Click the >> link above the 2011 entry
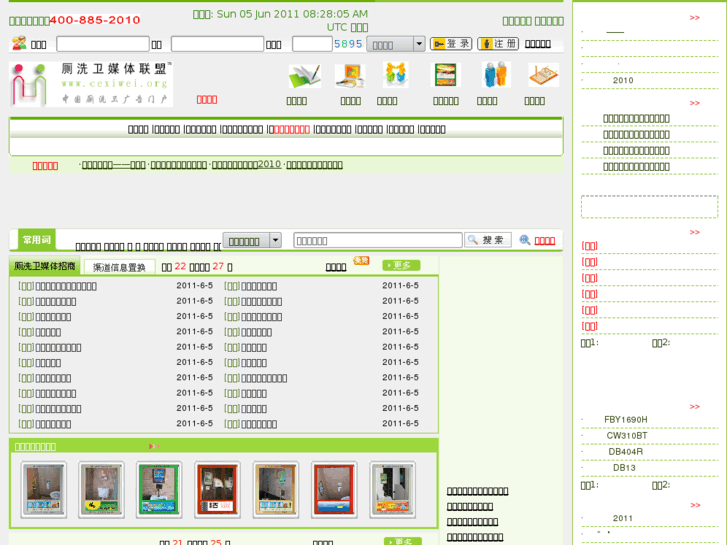The image size is (727, 545). (695, 505)
